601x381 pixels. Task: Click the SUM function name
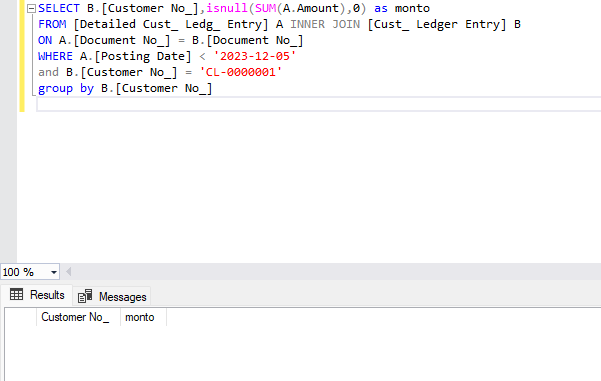tap(265, 8)
